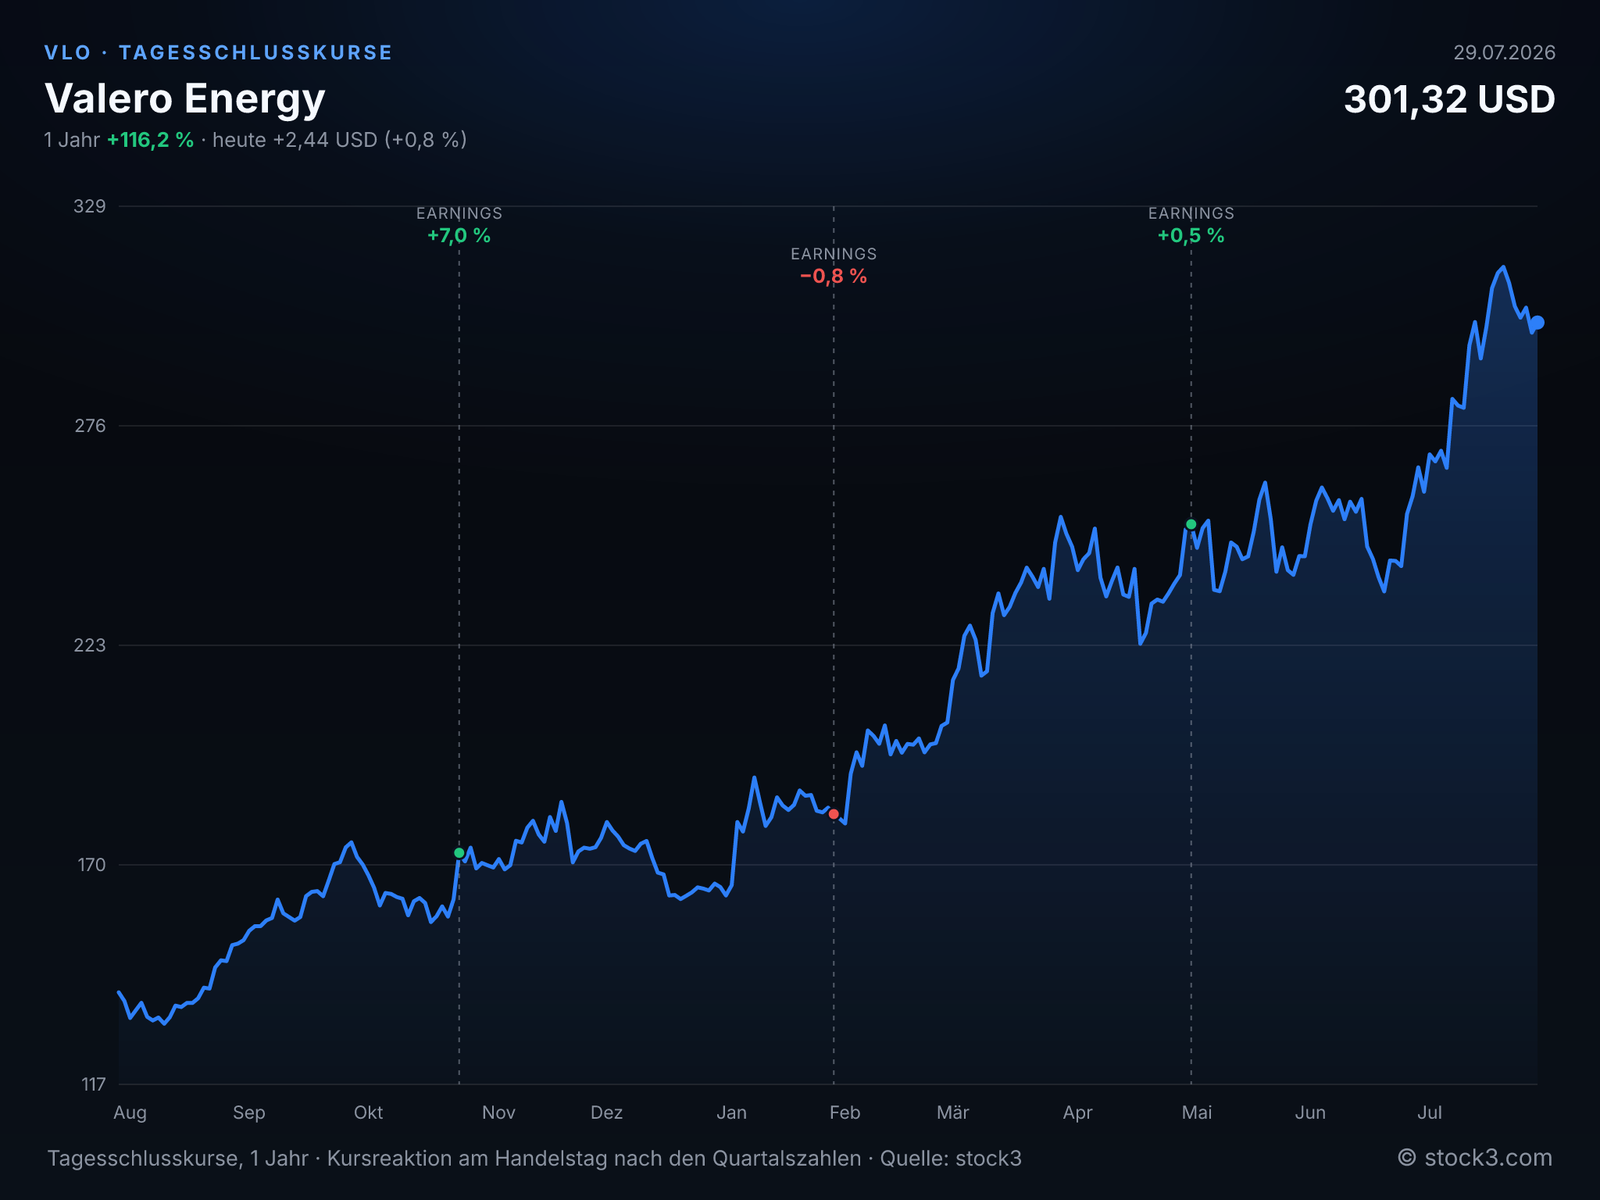
Task: Click the Dez x-axis label
Action: click(x=607, y=1113)
